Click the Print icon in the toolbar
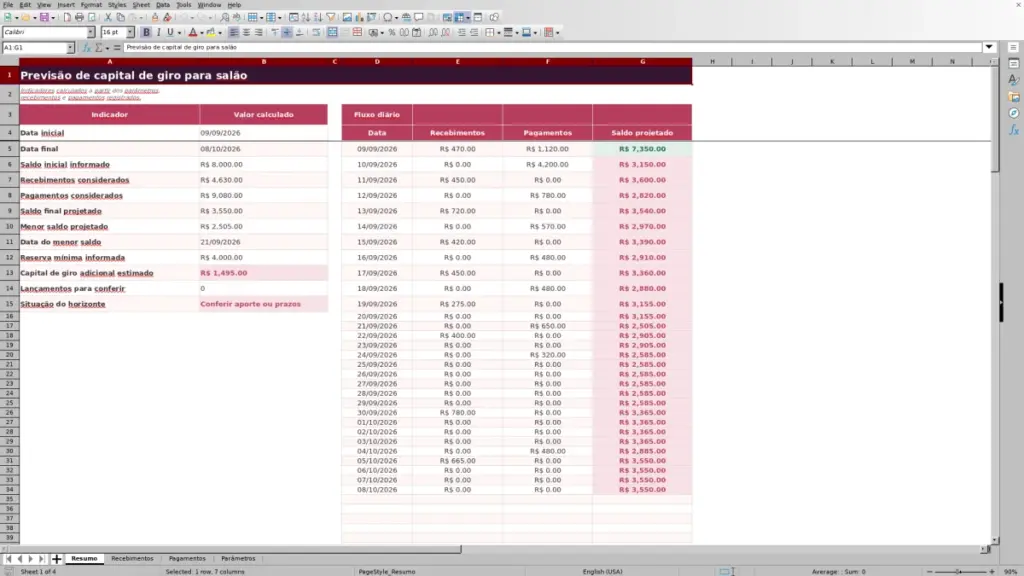The image size is (1024, 576). point(79,17)
